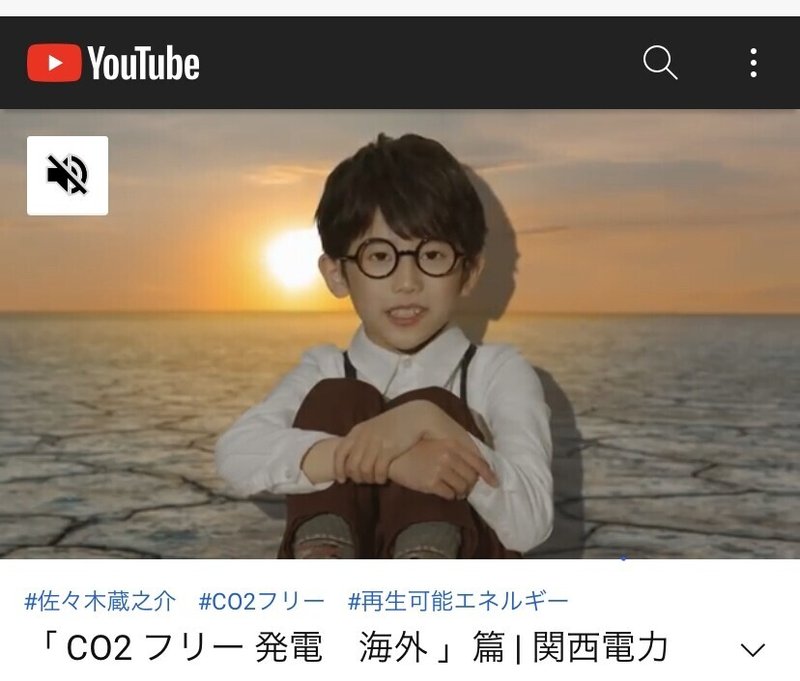Unmute the video with the speaker icon
Image resolution: width=800 pixels, height=681 pixels.
67,175
